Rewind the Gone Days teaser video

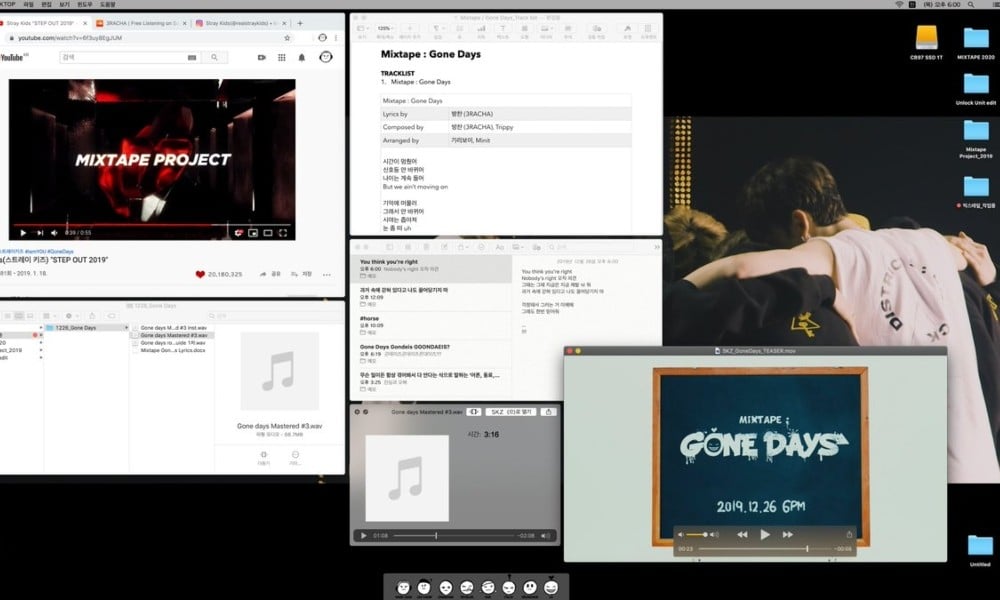(x=742, y=534)
